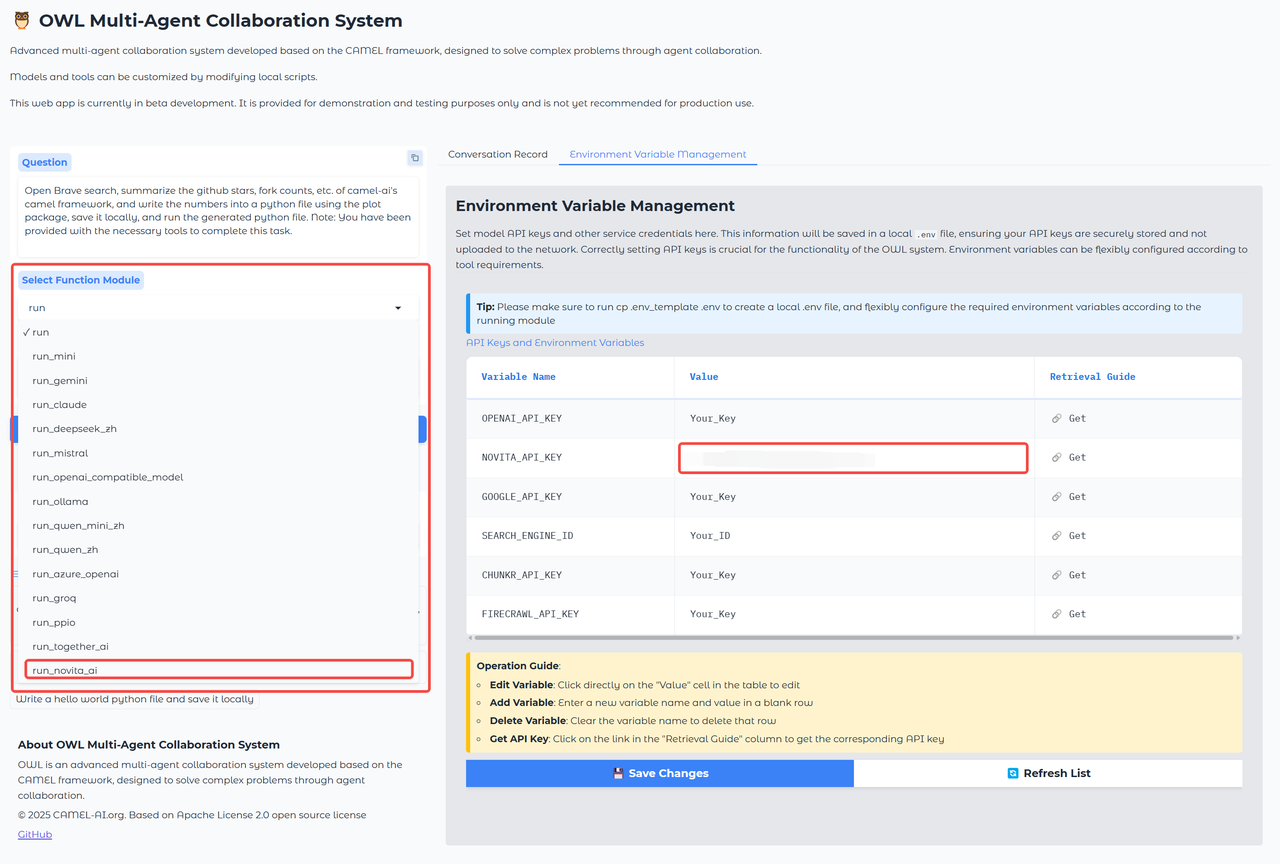Screen dimensions: 1280x864
Task: Edit the GOOGLE_API_KEY value cell
Action: click(x=854, y=496)
